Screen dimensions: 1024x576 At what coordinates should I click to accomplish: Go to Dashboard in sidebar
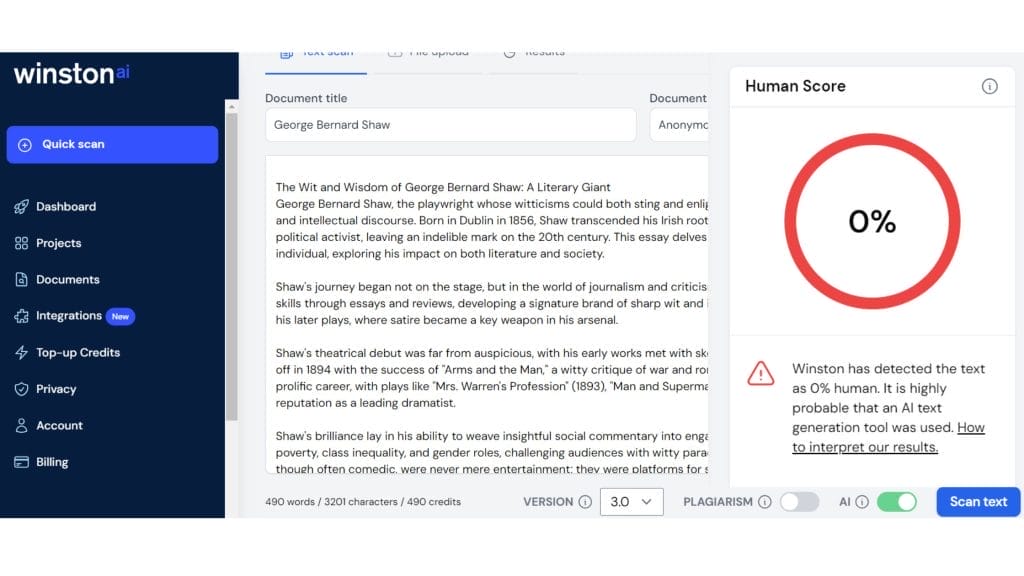pyautogui.click(x=66, y=206)
